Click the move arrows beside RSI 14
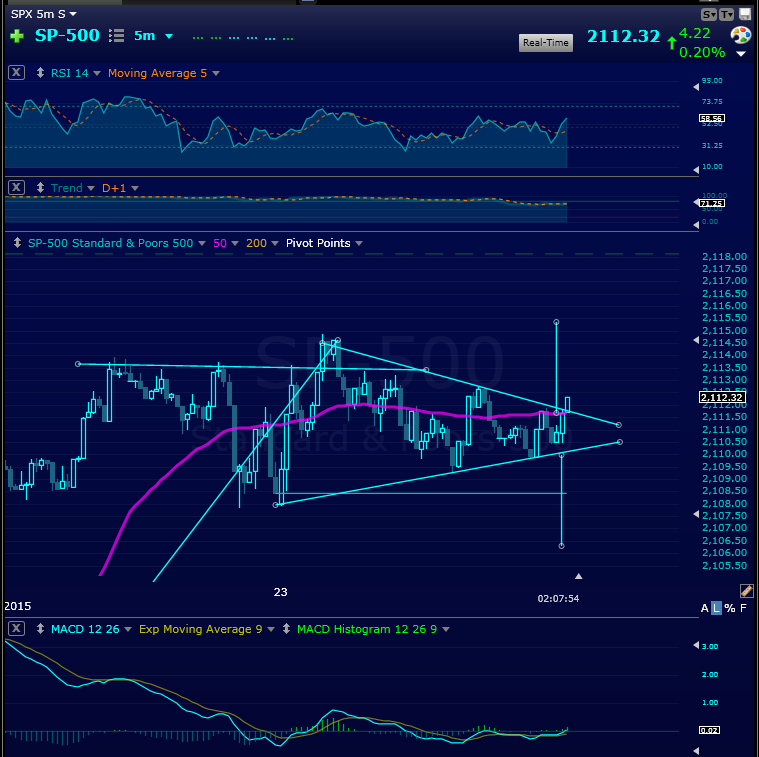759x757 pixels. [41, 73]
